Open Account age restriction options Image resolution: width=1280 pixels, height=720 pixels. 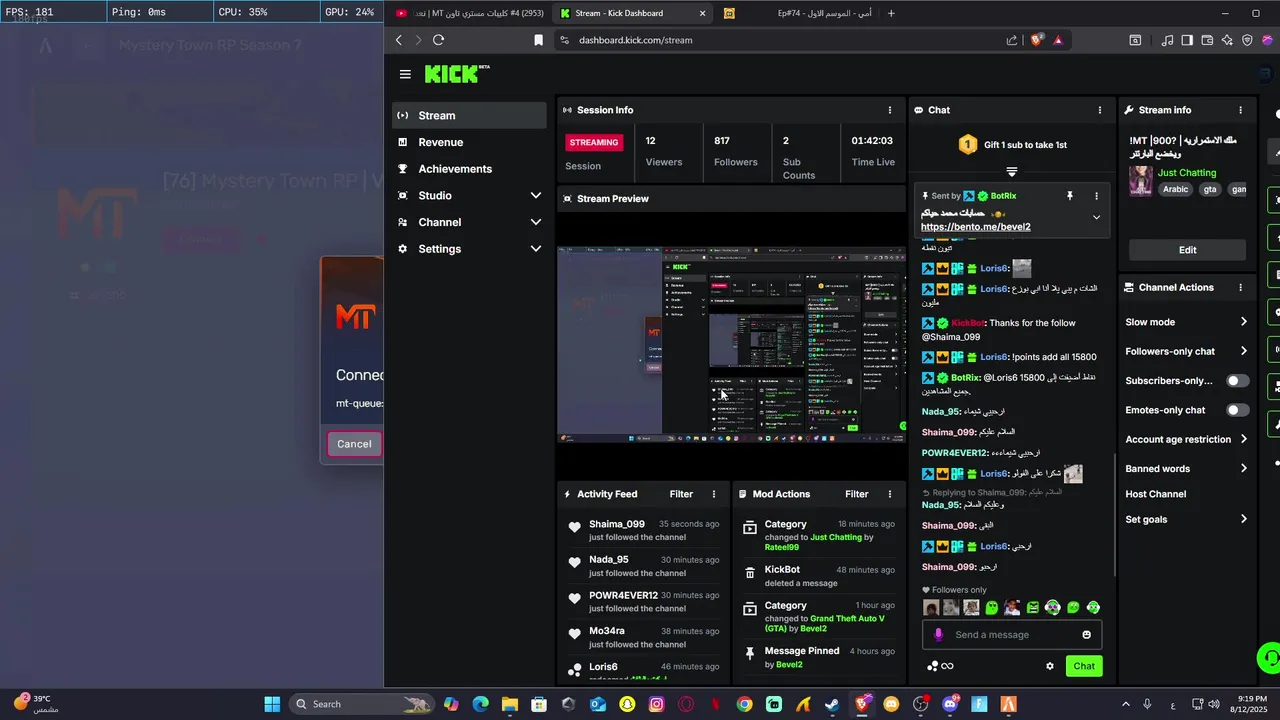[x=1186, y=439]
